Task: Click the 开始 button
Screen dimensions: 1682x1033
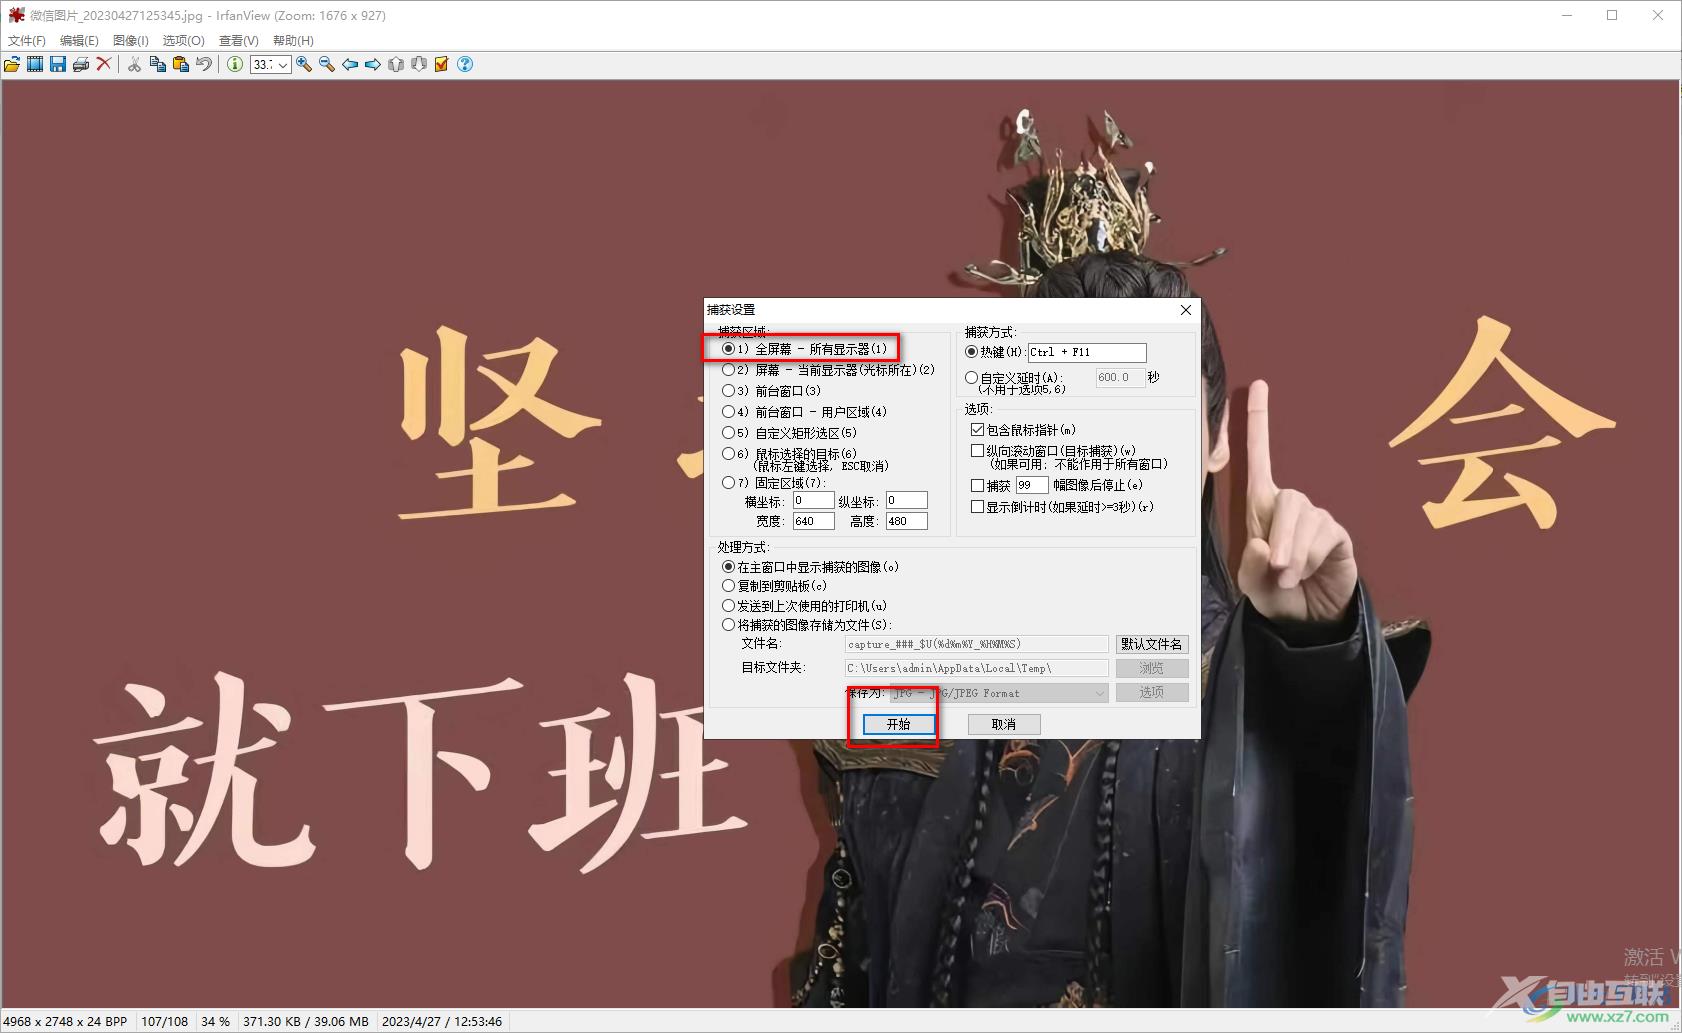Action: pos(898,724)
